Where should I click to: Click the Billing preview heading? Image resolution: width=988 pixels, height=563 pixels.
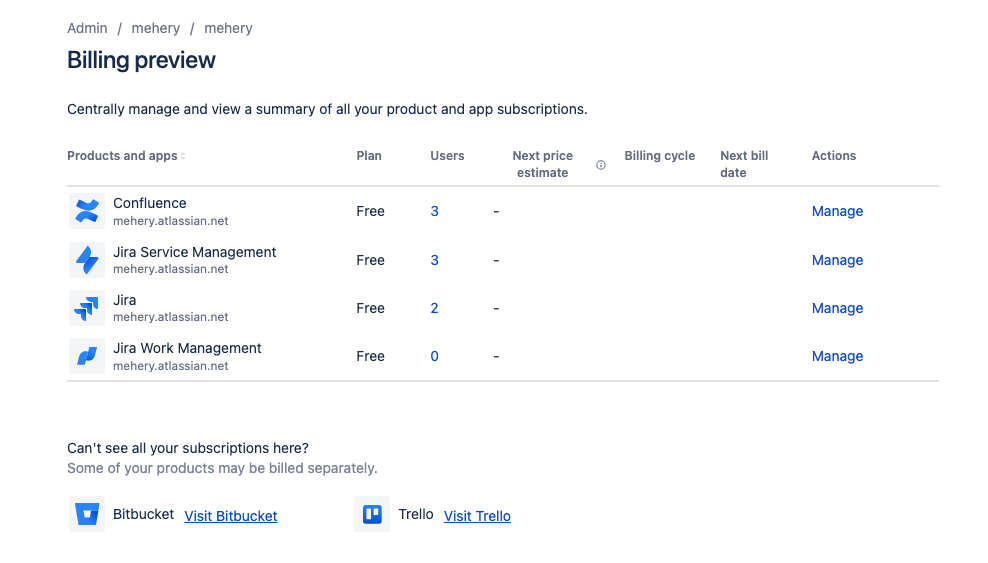pyautogui.click(x=141, y=60)
